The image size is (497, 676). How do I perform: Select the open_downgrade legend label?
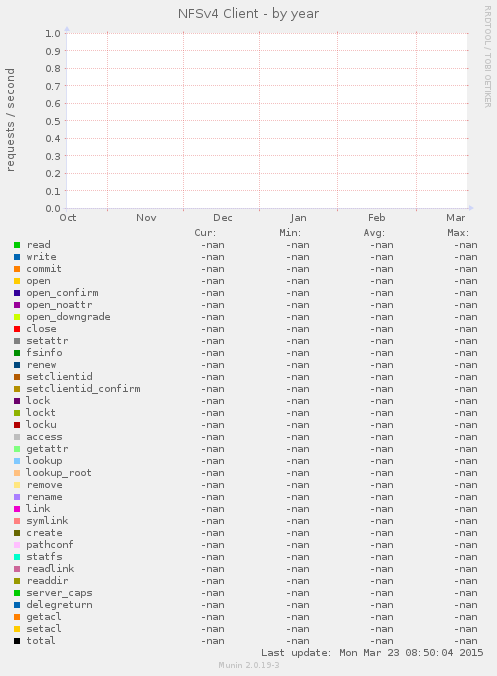coord(68,317)
